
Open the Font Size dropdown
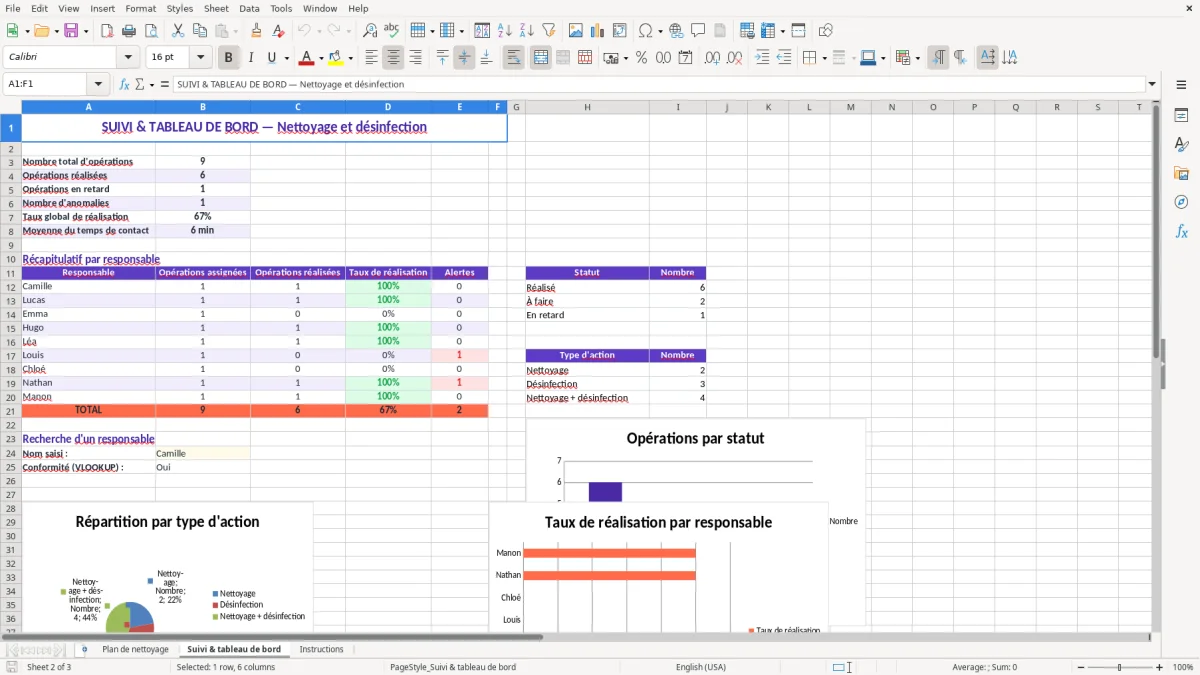[200, 58]
